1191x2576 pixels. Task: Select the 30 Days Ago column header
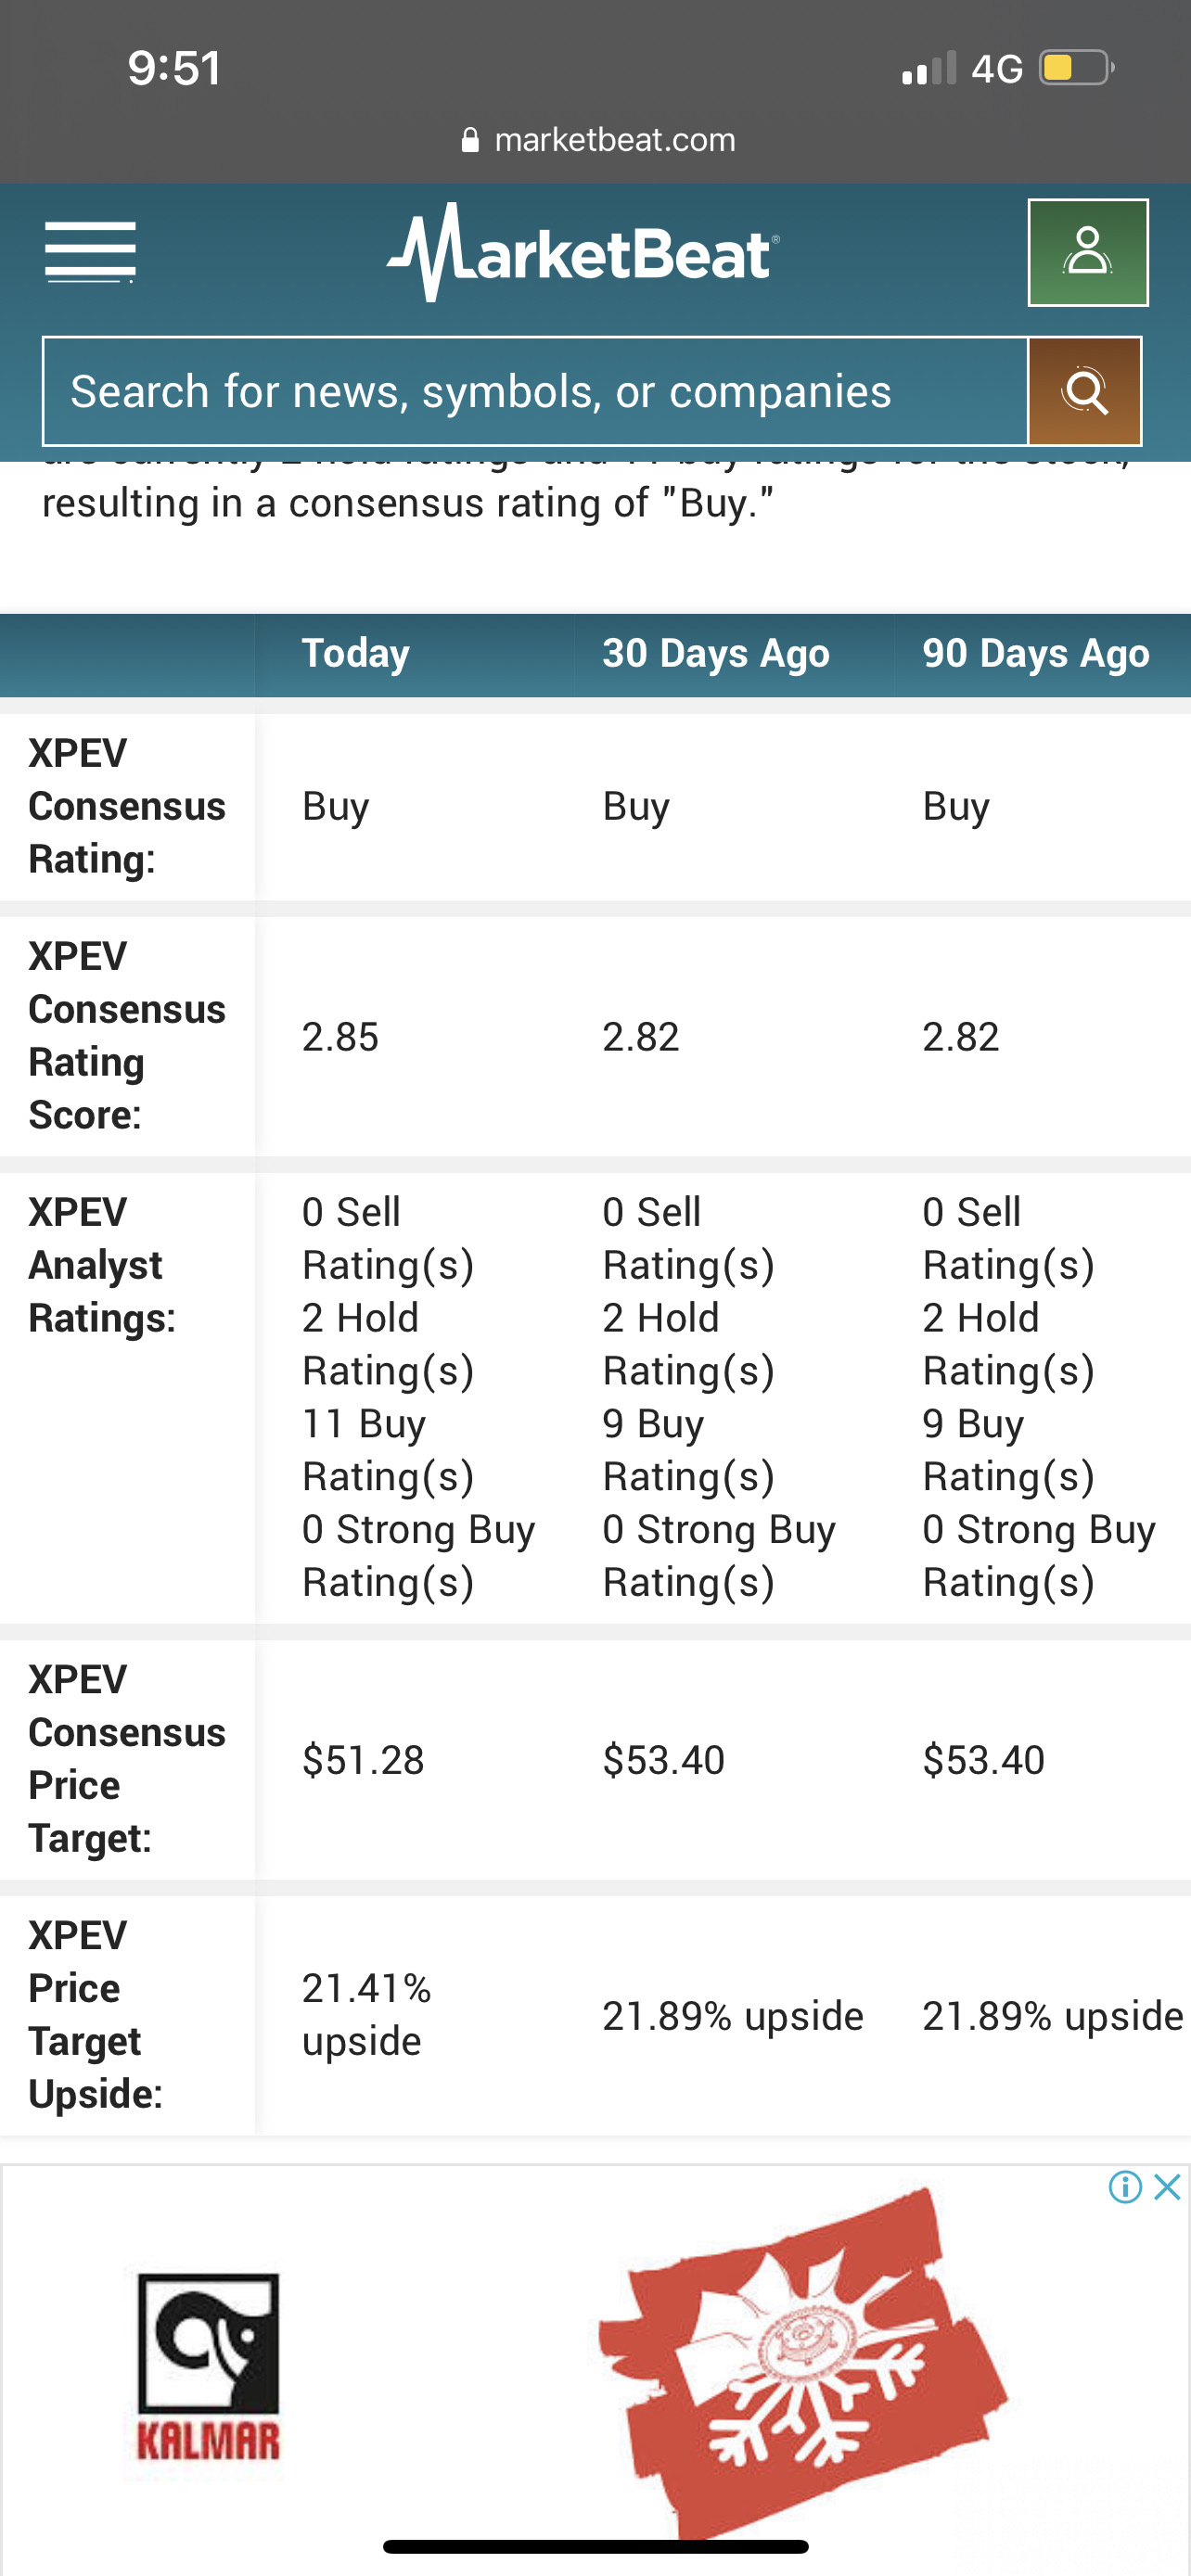(716, 654)
